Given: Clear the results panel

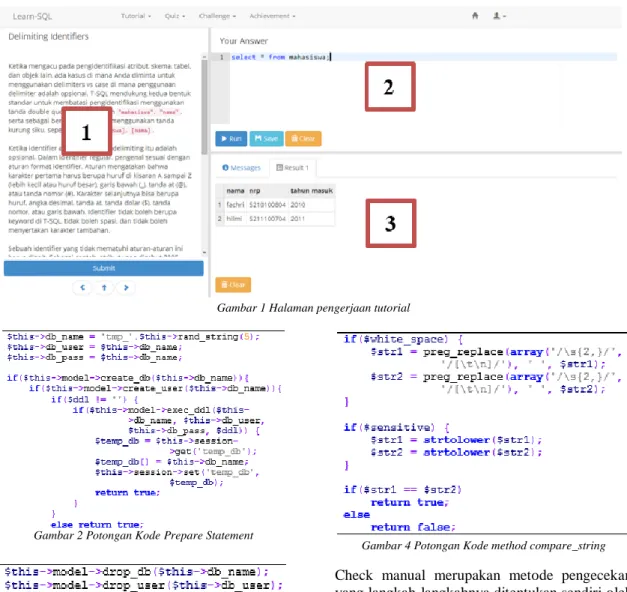Looking at the screenshot, I should (x=233, y=285).
